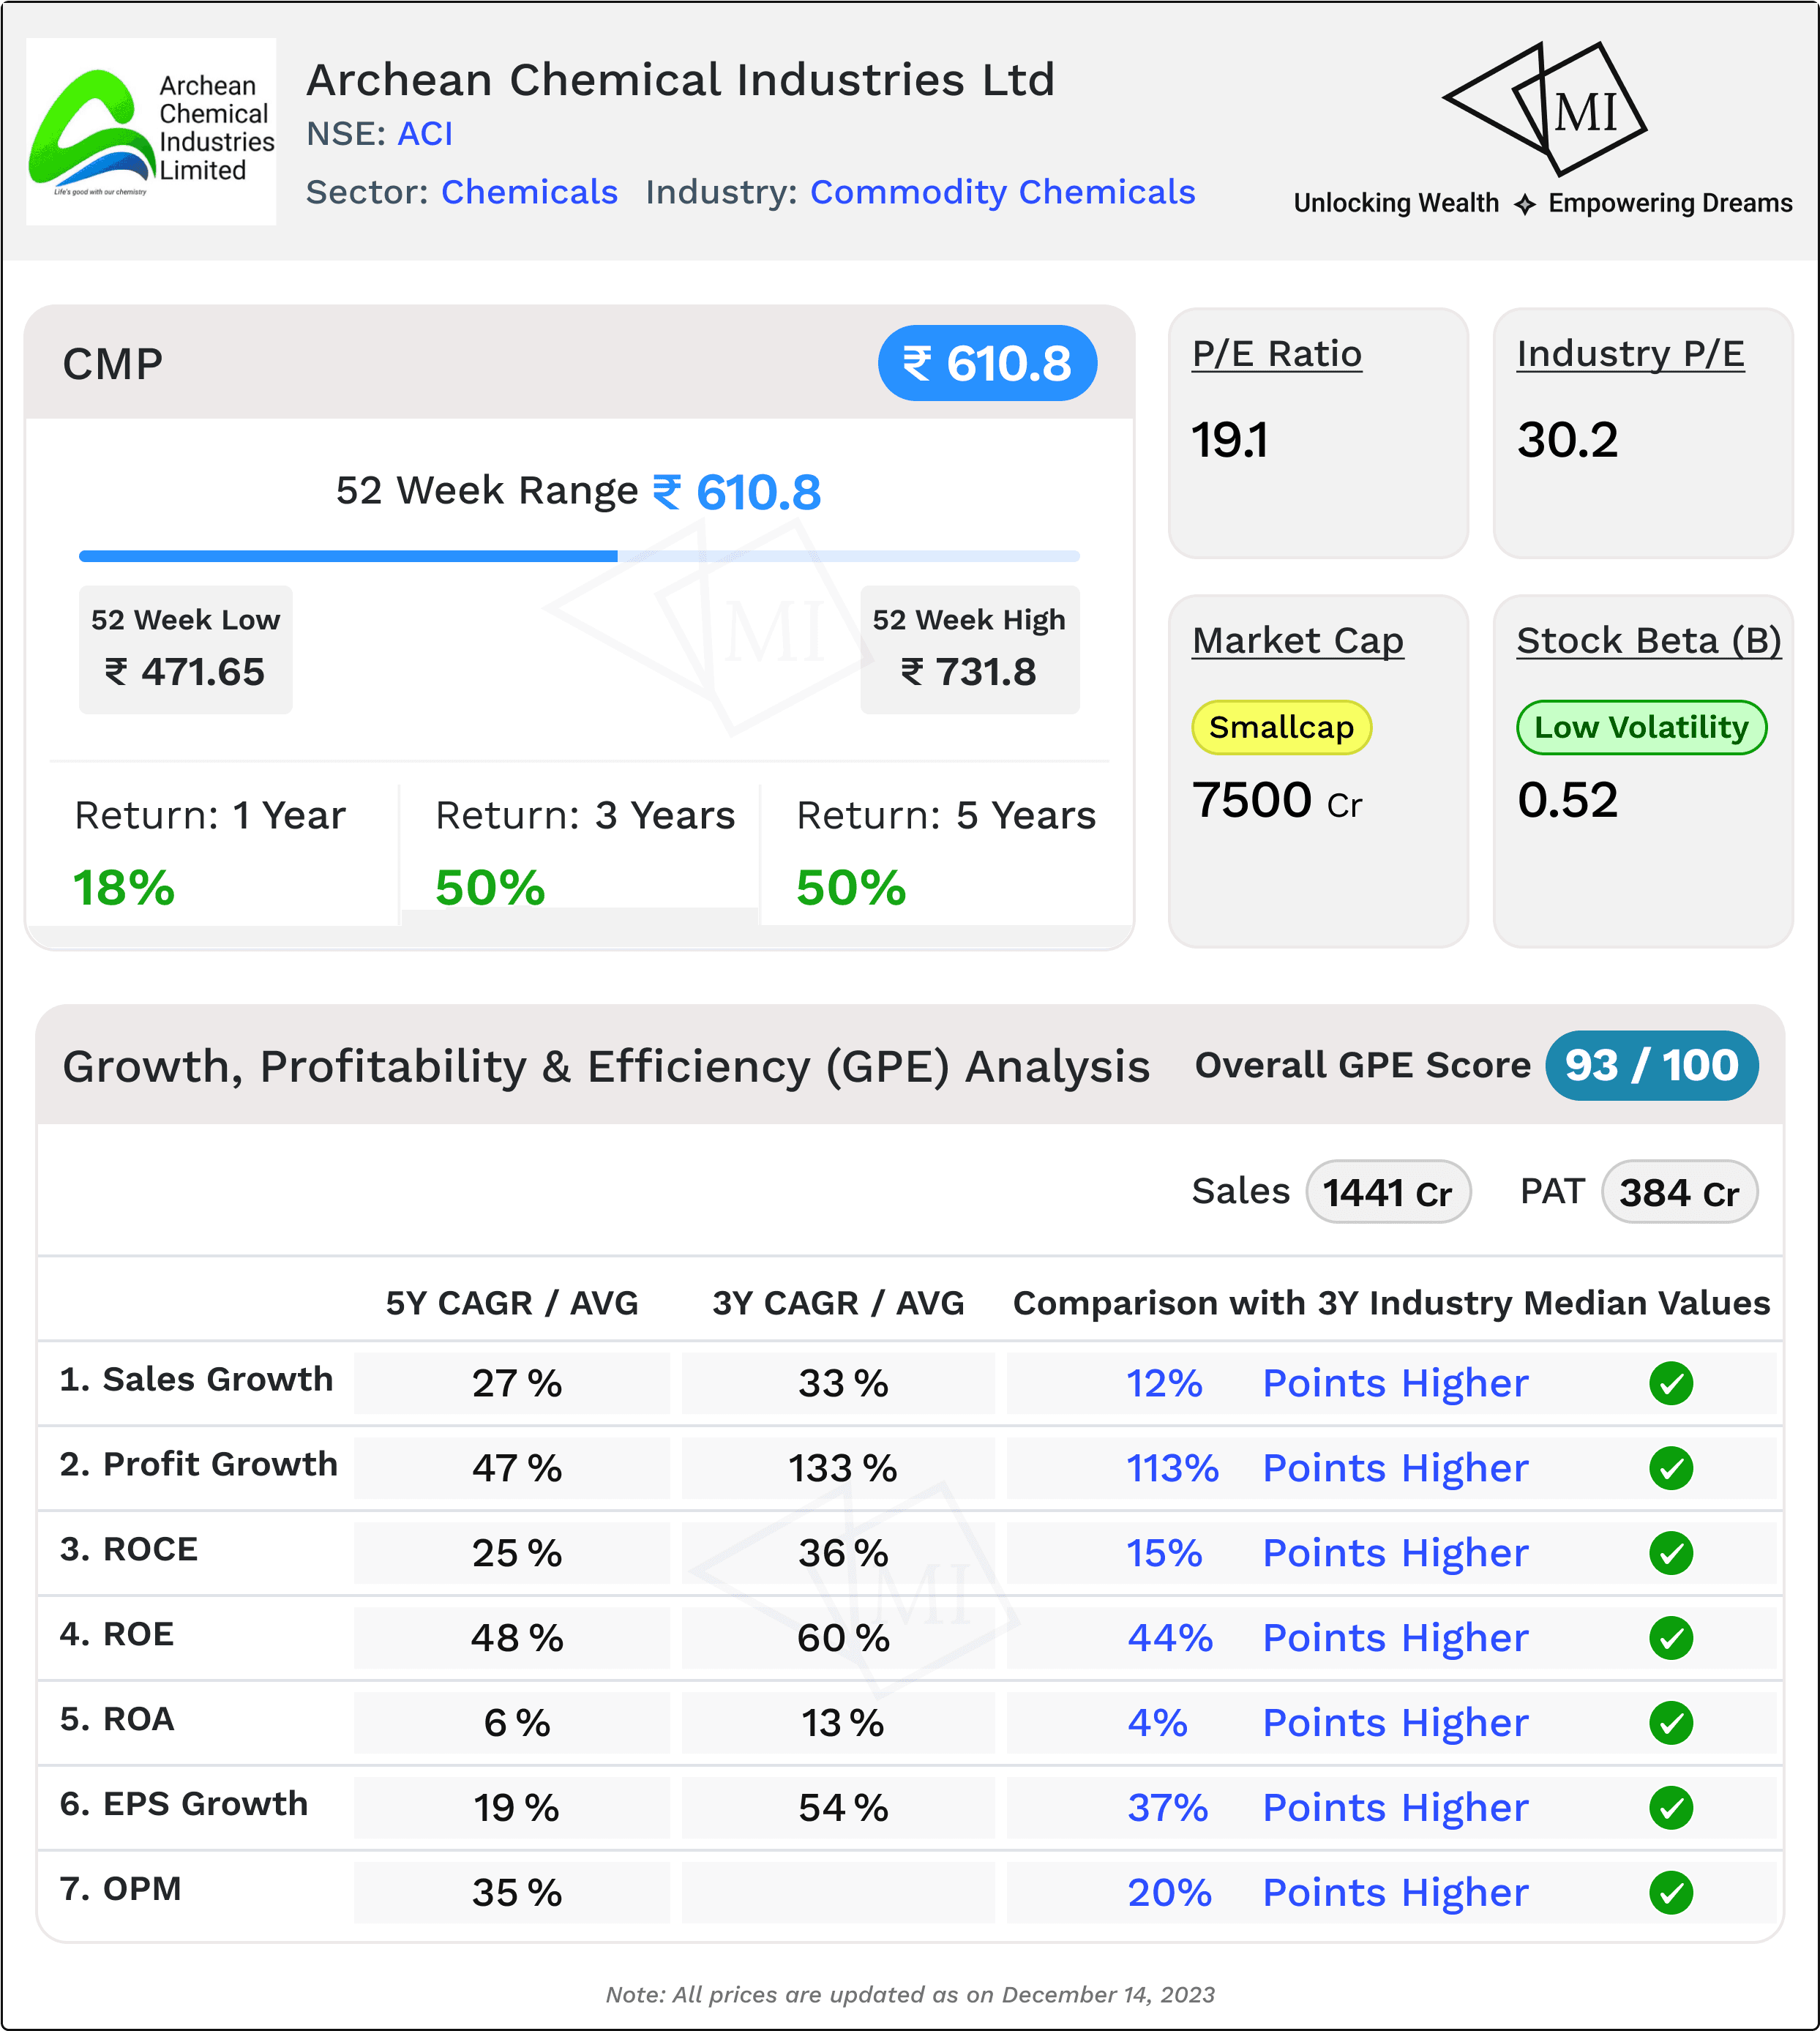Click the 5Y CAGR / AVG column header
The width and height of the screenshot is (1820, 2031).
pos(512,1303)
